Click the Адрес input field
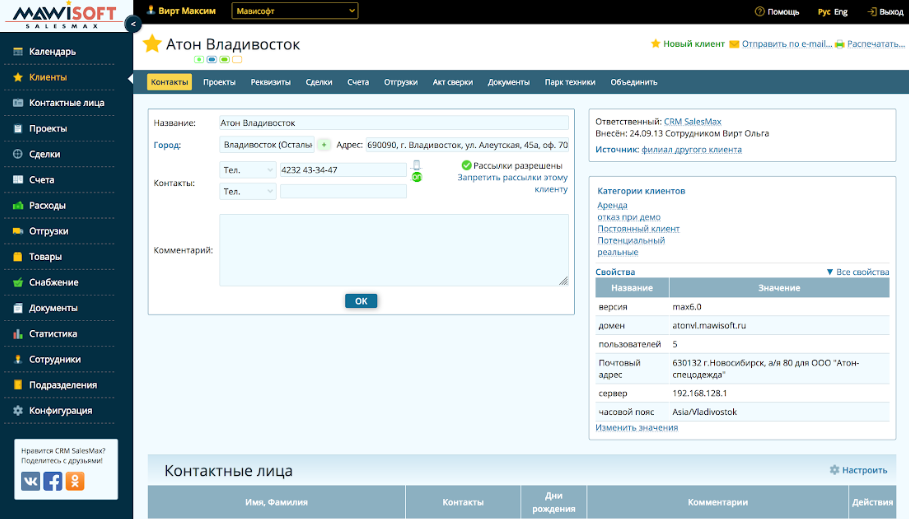 (467, 145)
